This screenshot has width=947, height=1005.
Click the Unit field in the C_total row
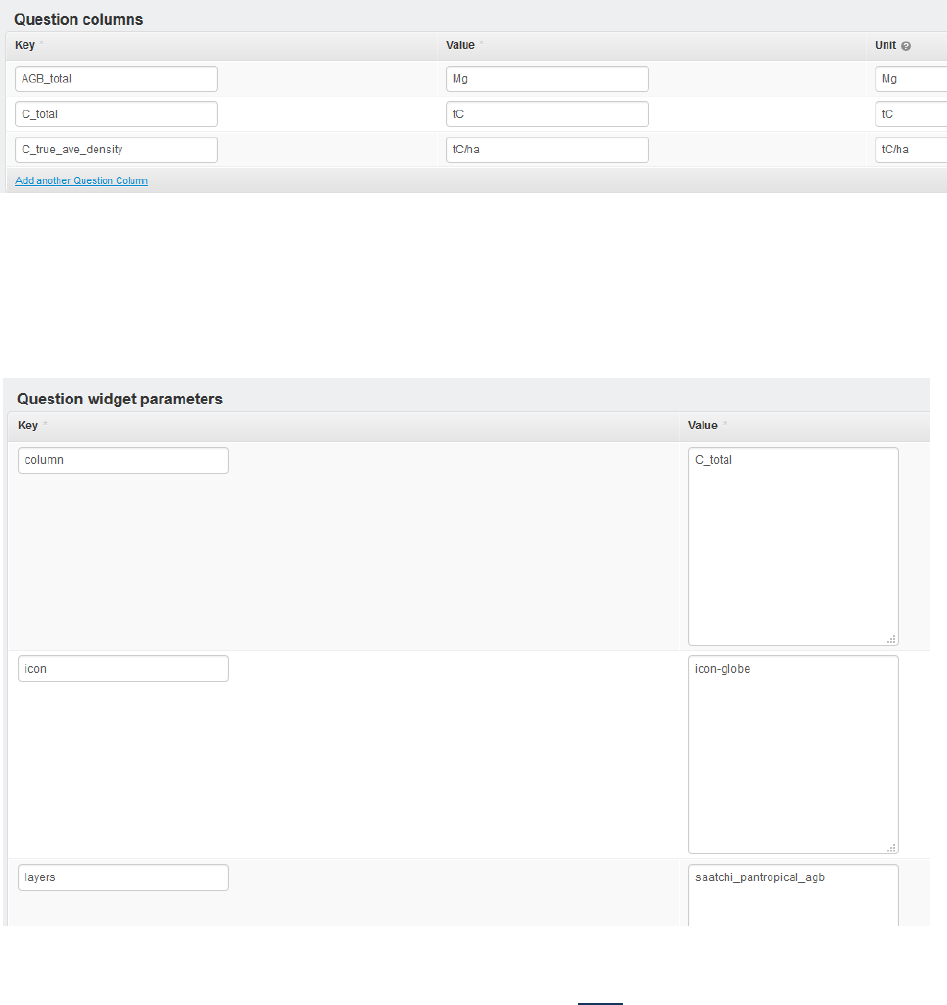(910, 114)
